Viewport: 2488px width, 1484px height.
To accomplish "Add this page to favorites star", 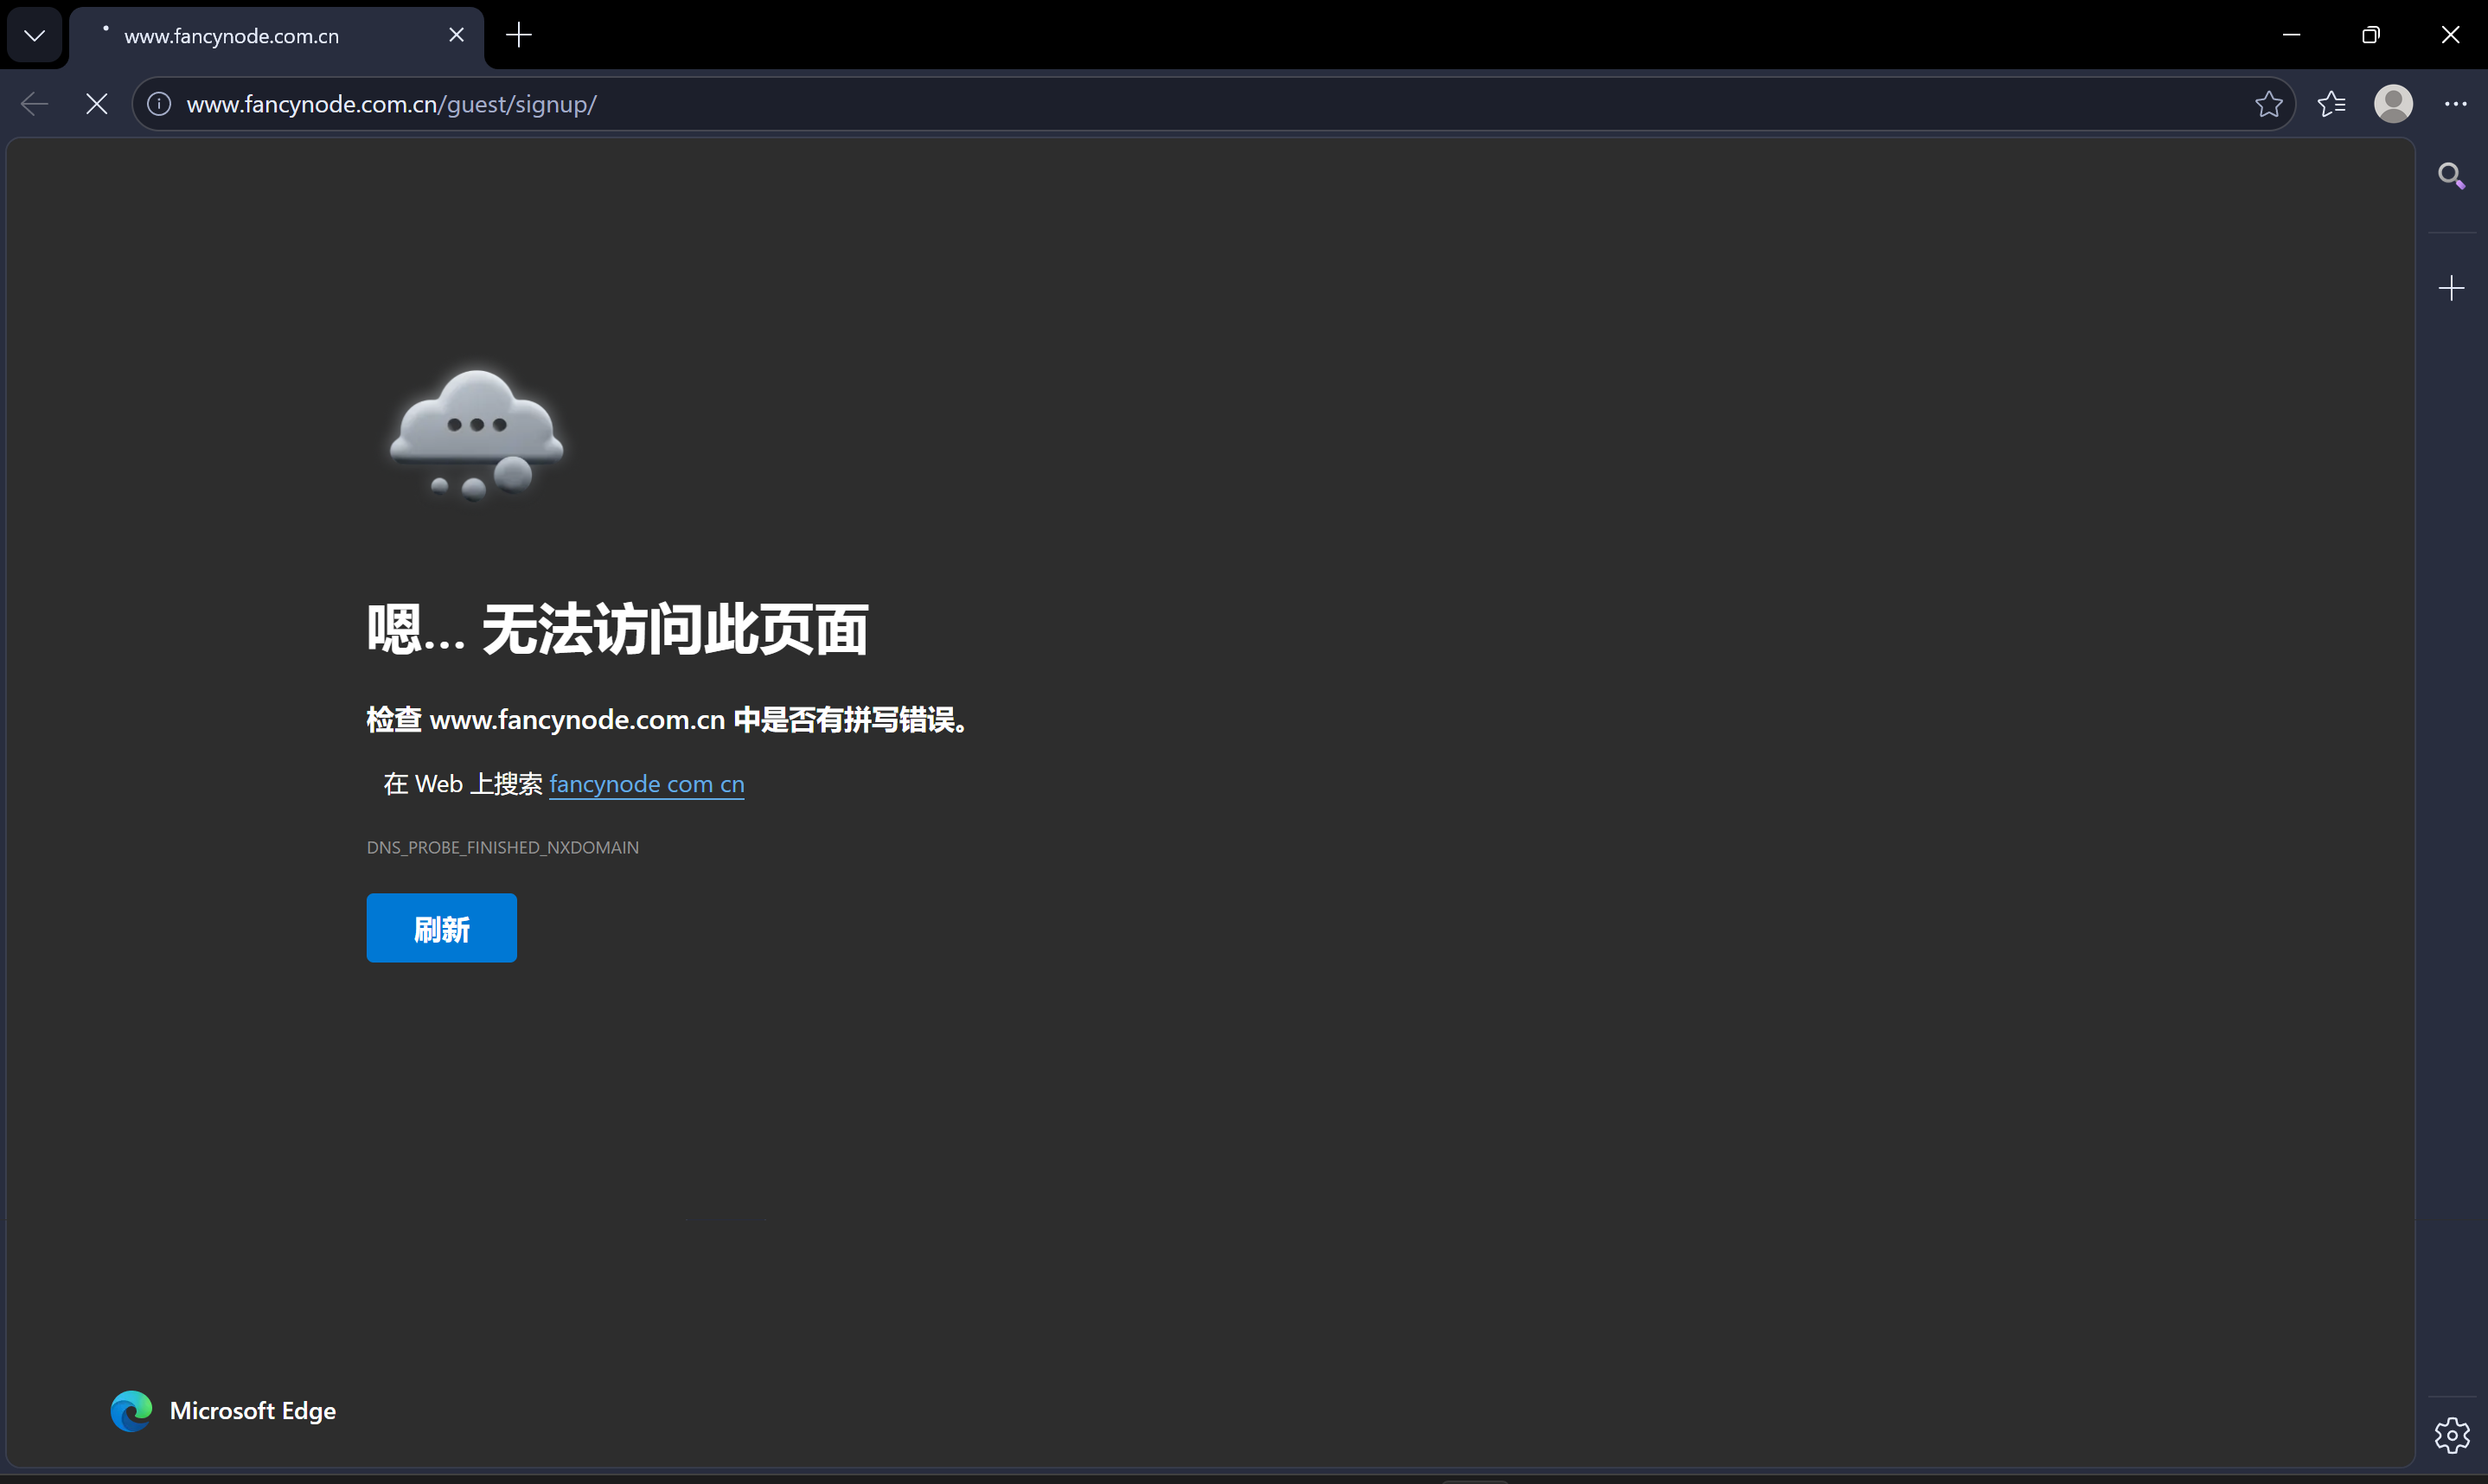I will pos(2268,104).
